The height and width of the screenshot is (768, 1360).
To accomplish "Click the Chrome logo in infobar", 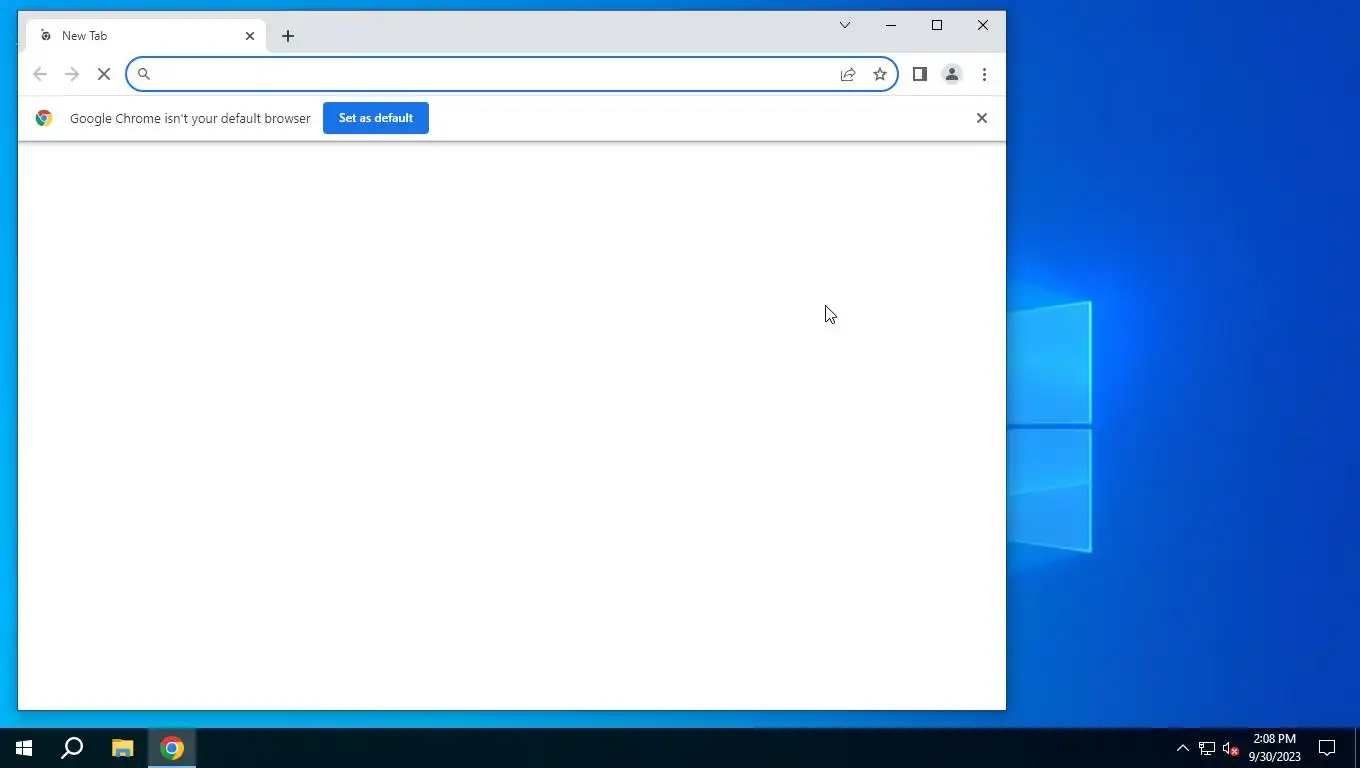I will coord(44,118).
